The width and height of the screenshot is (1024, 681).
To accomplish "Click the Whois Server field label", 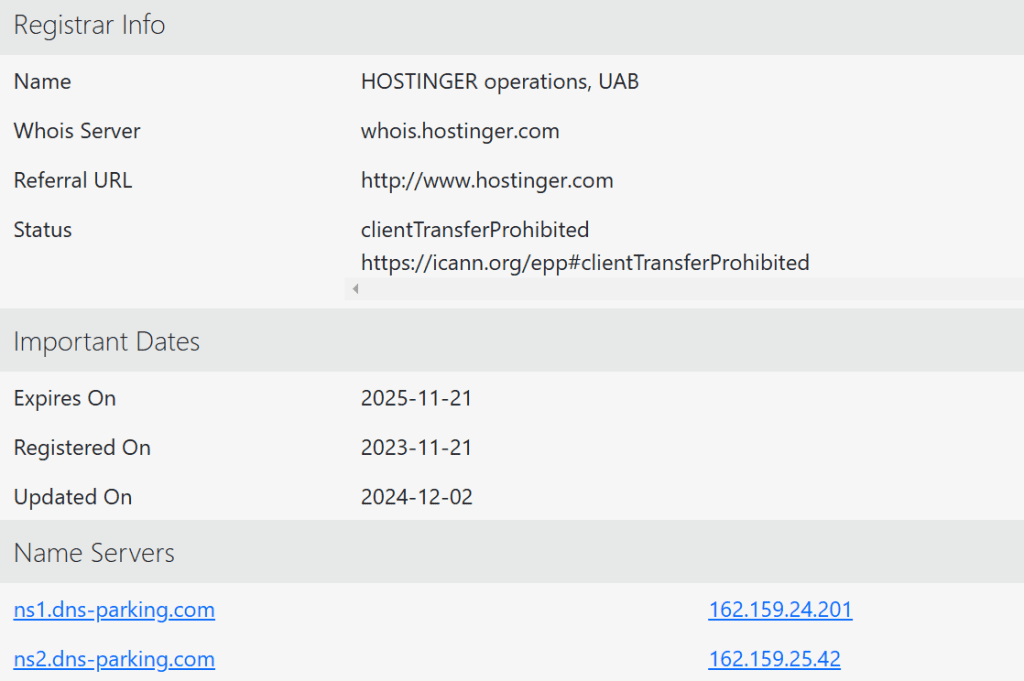I will tap(77, 131).
